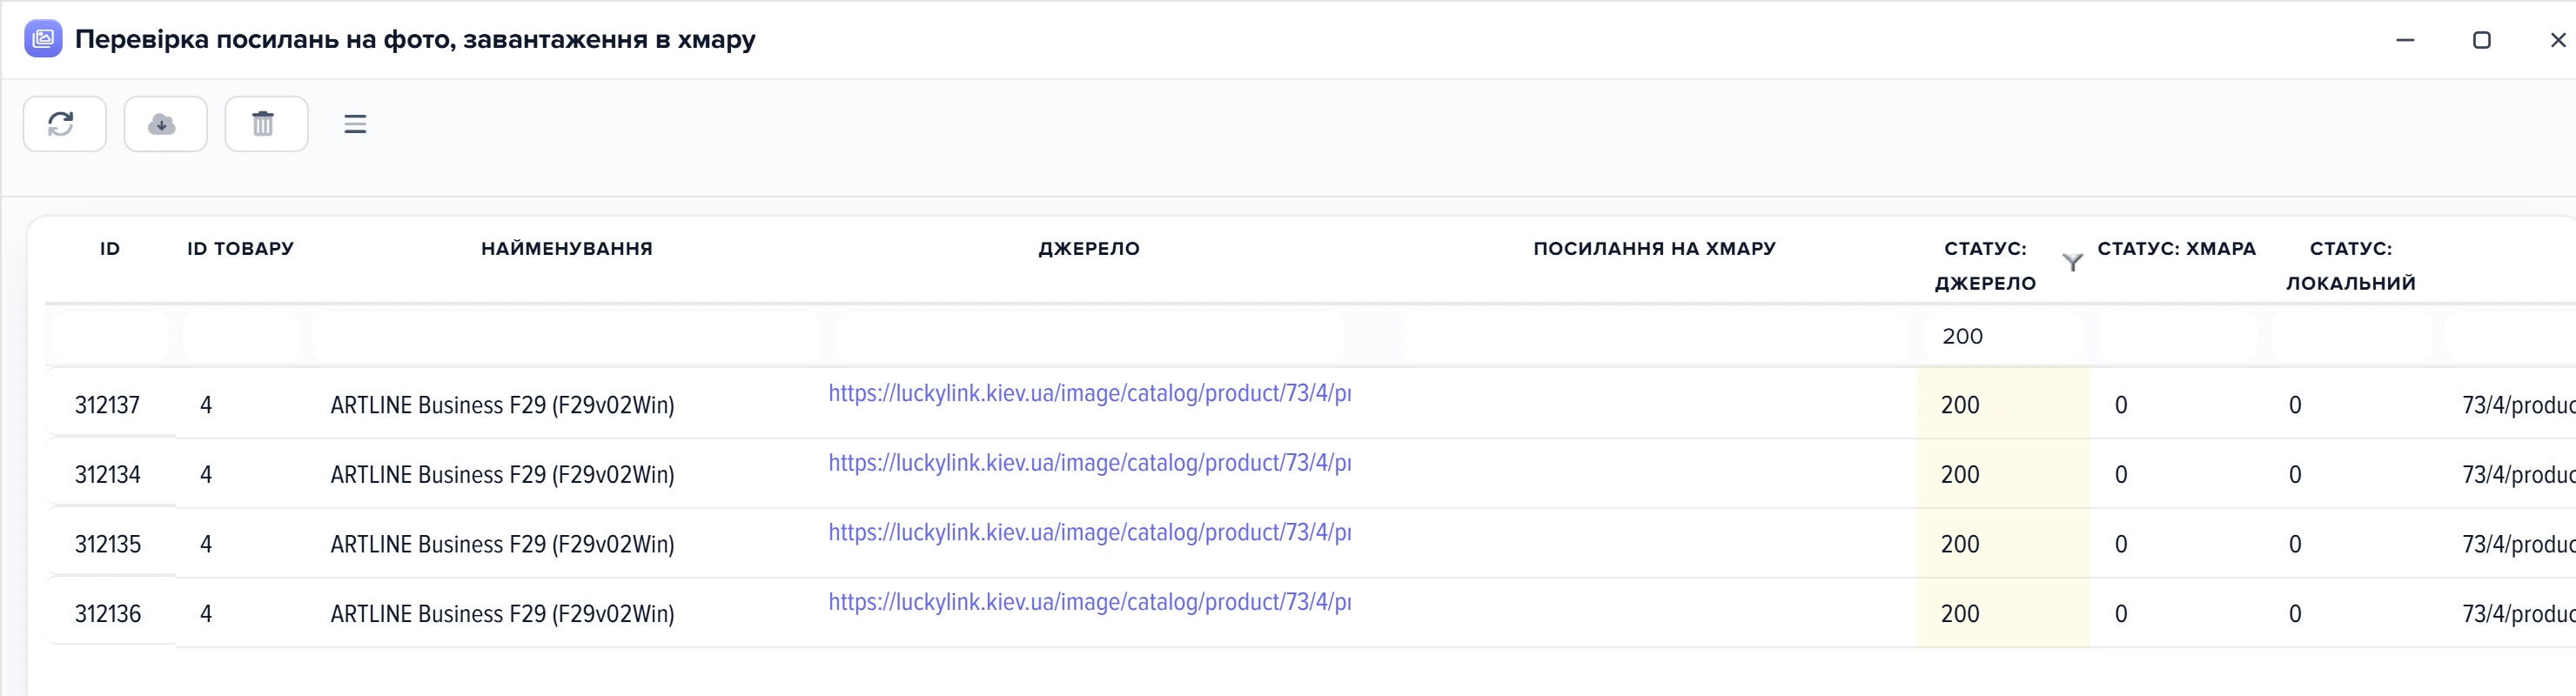Screen dimensions: 2576x696
Task: Sort by СТАТУС: ДЖЕРЕЛО column header
Action: pyautogui.click(x=1985, y=265)
